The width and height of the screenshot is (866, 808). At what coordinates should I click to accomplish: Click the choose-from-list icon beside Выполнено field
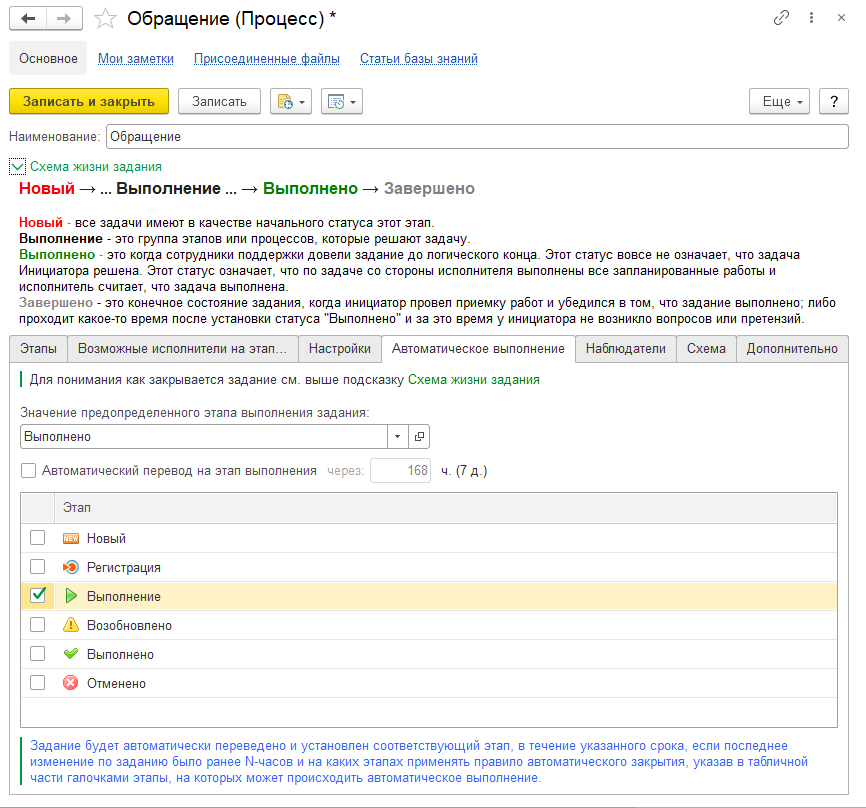click(418, 436)
